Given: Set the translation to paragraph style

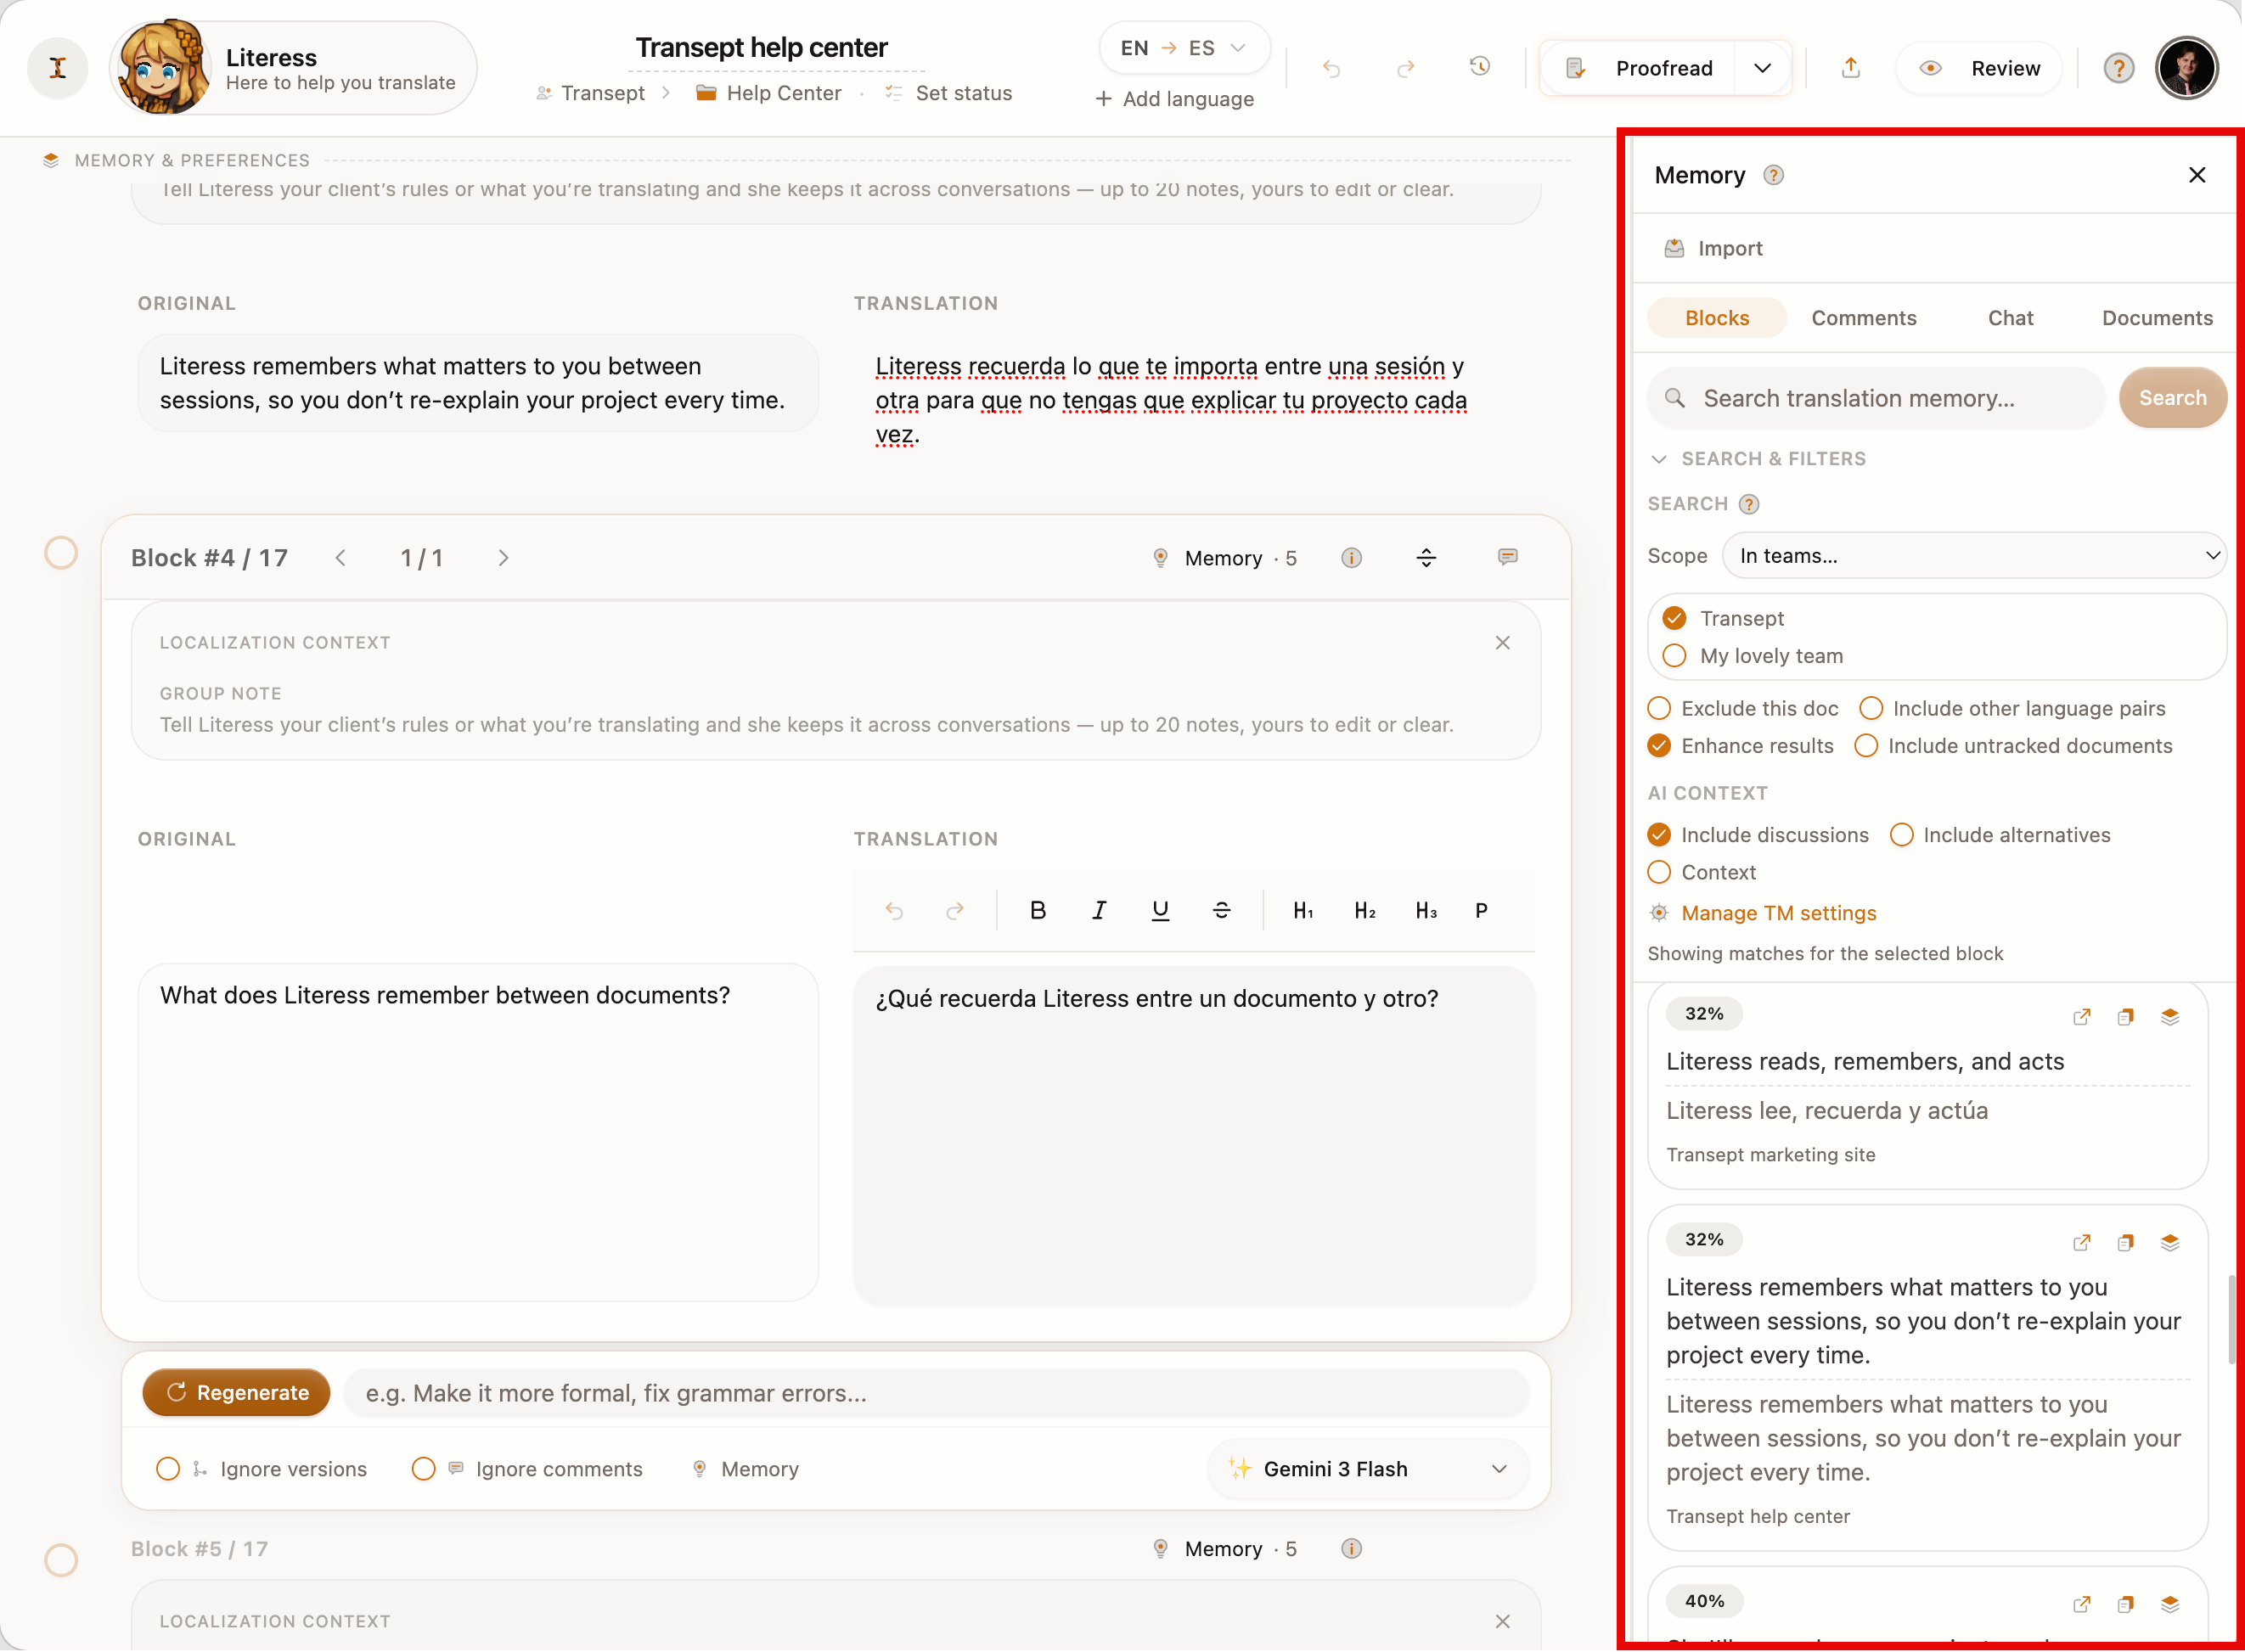Looking at the screenshot, I should (x=1481, y=910).
